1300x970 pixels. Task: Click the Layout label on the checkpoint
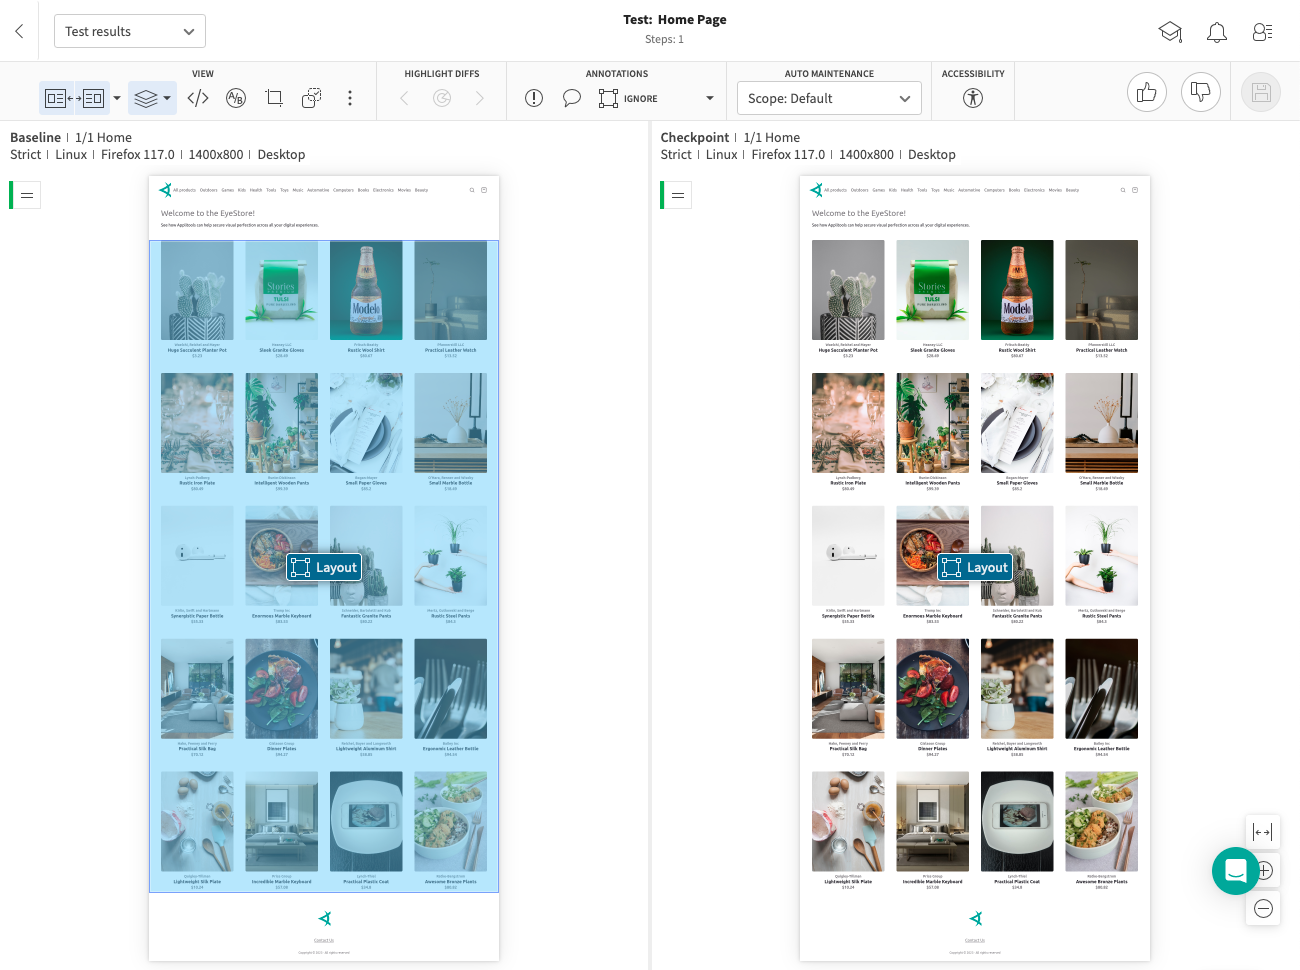coord(975,567)
